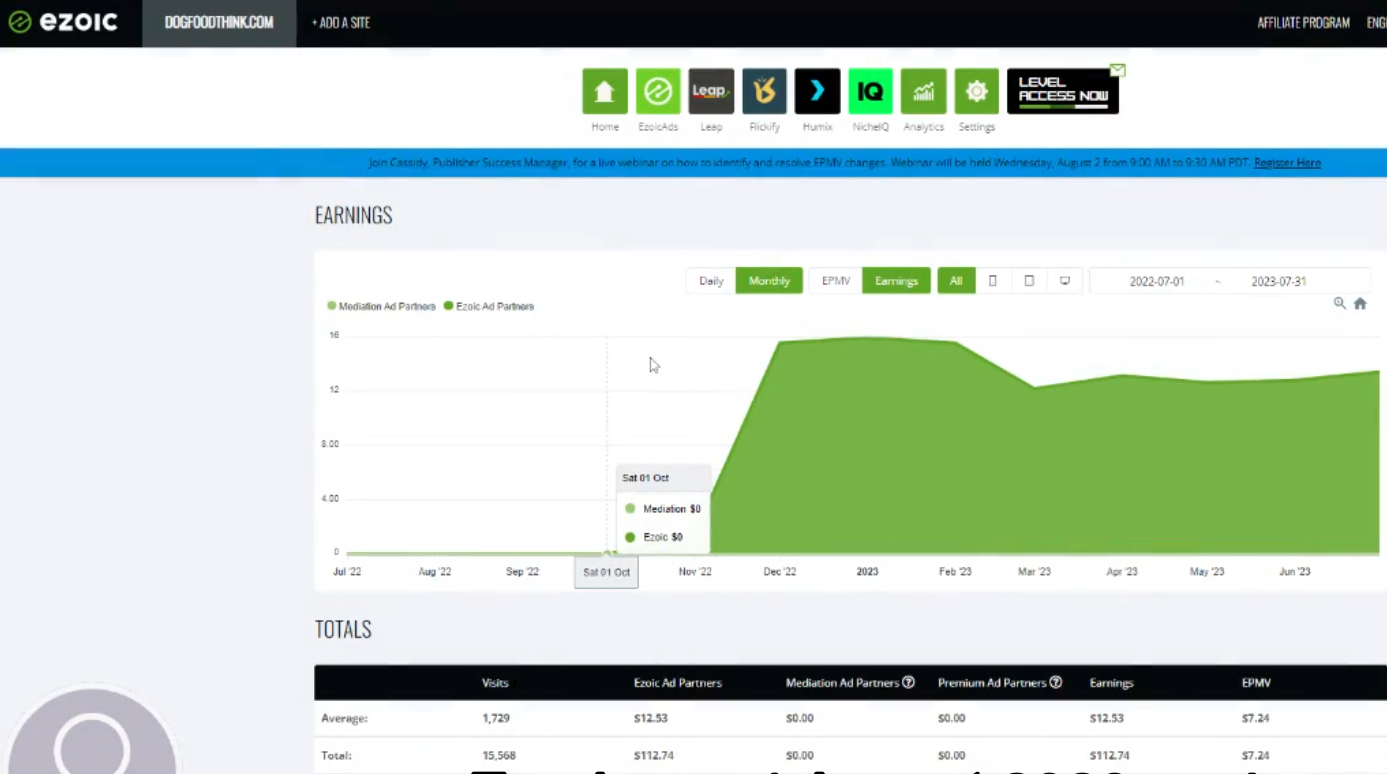Switch chart to Daily view

pyautogui.click(x=711, y=281)
